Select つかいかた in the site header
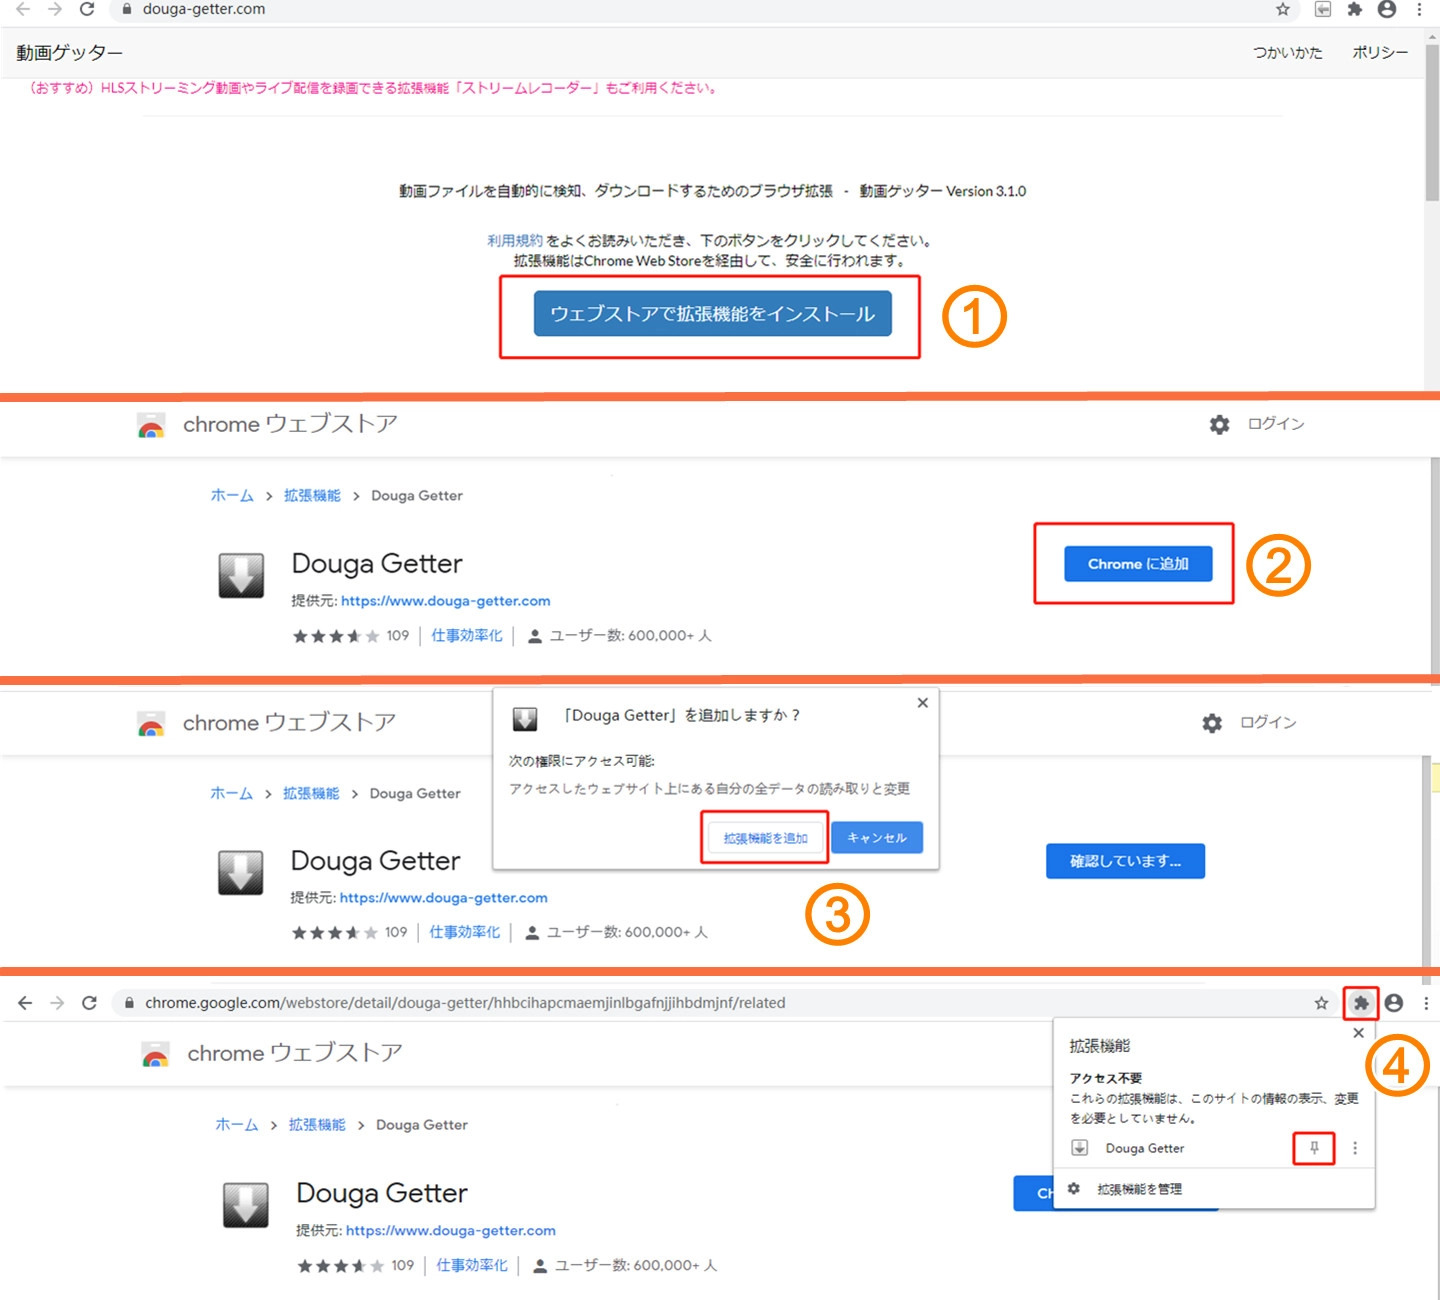 pos(1288,52)
